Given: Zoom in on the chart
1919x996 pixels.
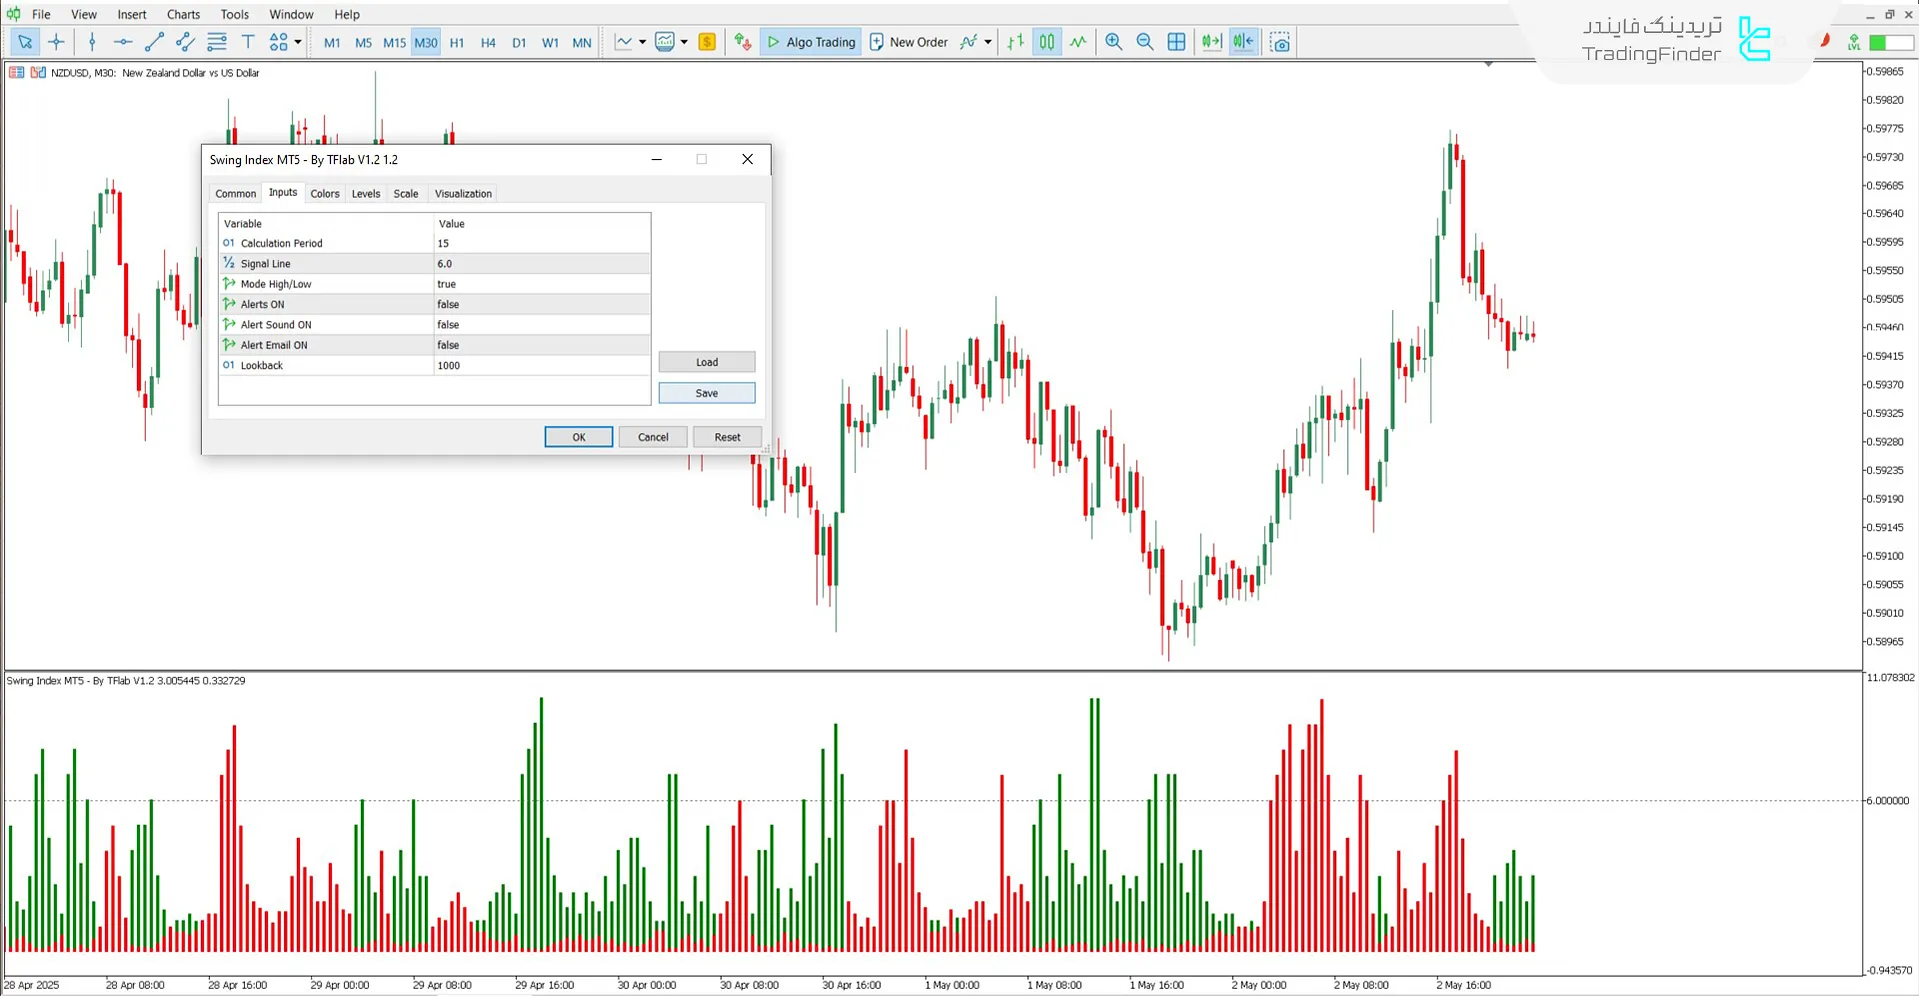Looking at the screenshot, I should point(1113,42).
